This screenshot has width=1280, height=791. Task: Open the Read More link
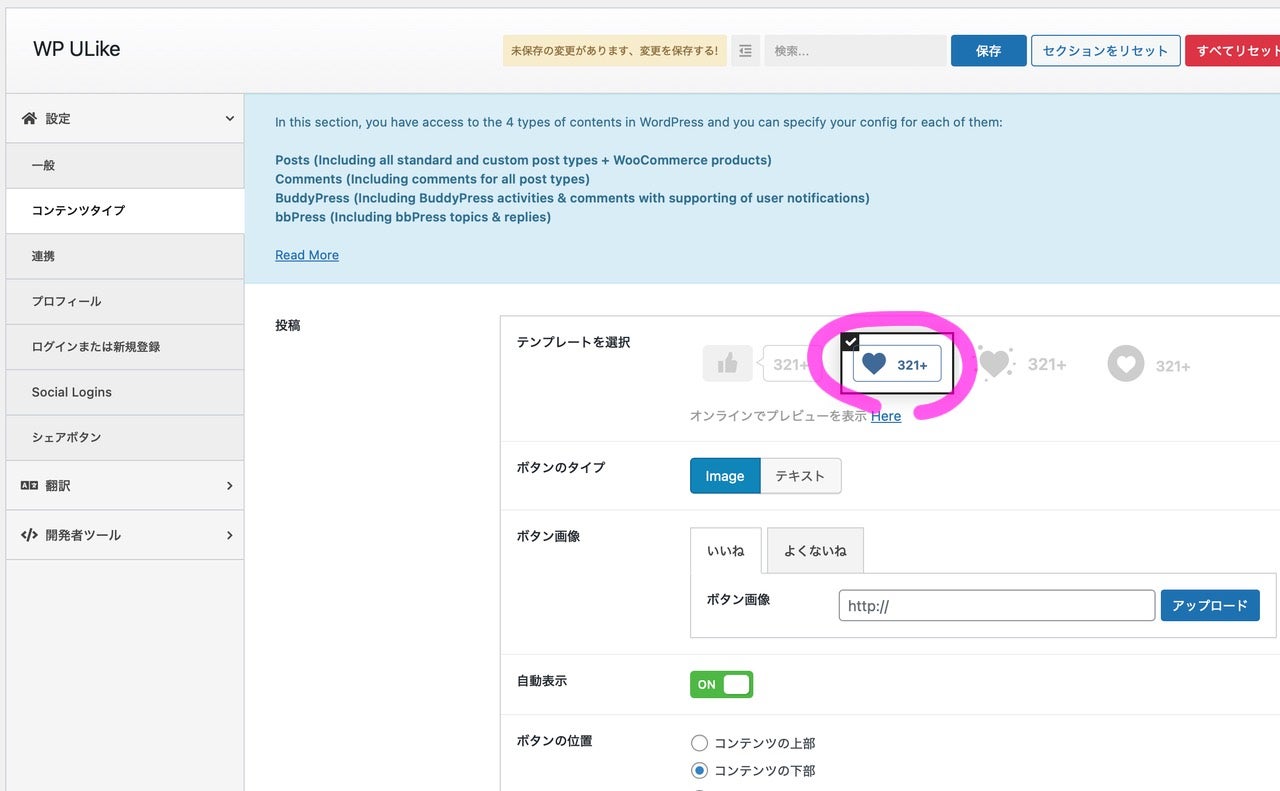307,255
